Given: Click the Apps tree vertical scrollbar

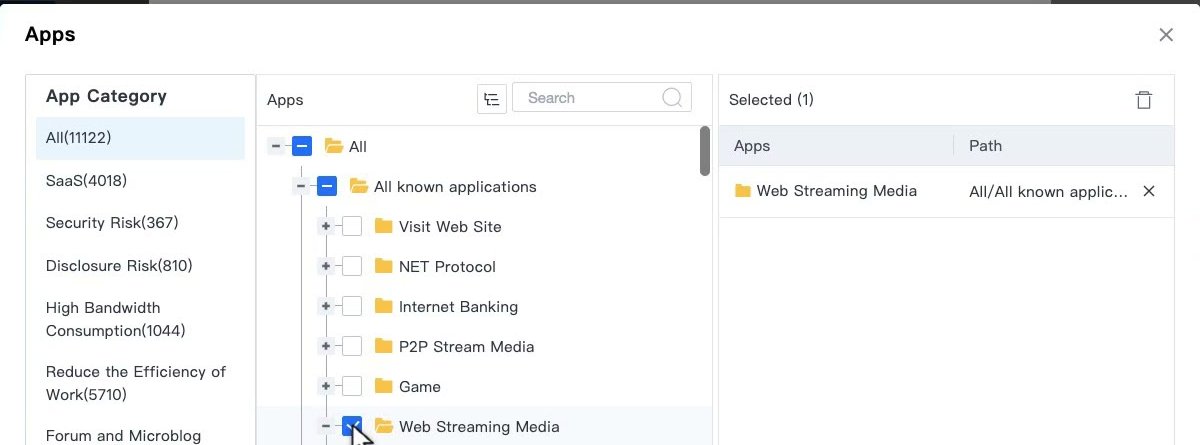Looking at the screenshot, I should click(705, 151).
